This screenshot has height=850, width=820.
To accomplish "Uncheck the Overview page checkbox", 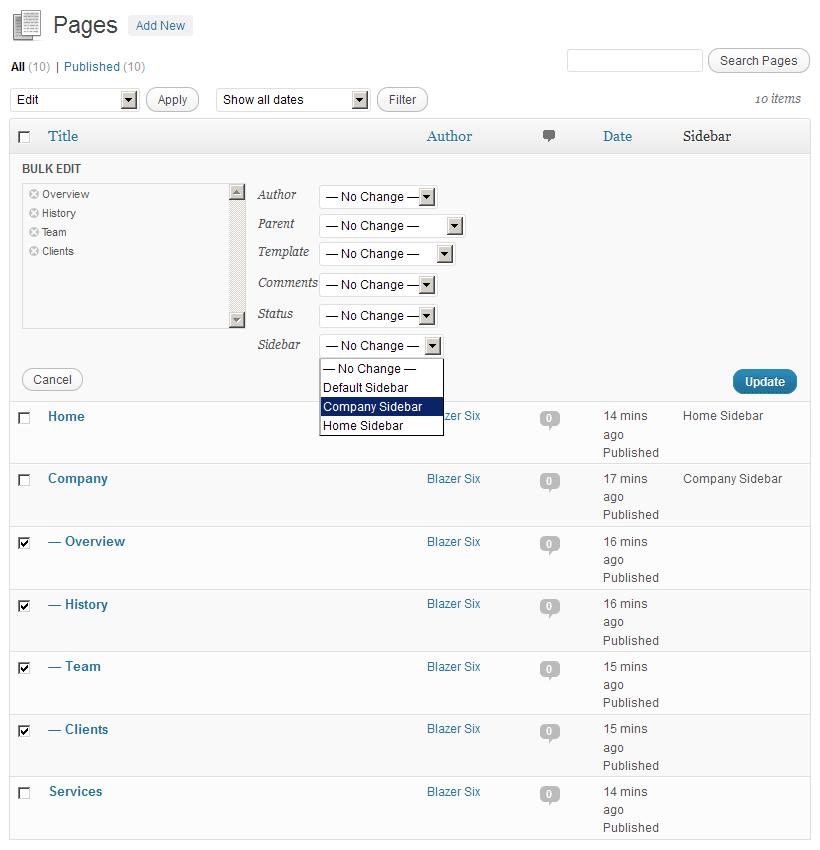I will [24, 543].
